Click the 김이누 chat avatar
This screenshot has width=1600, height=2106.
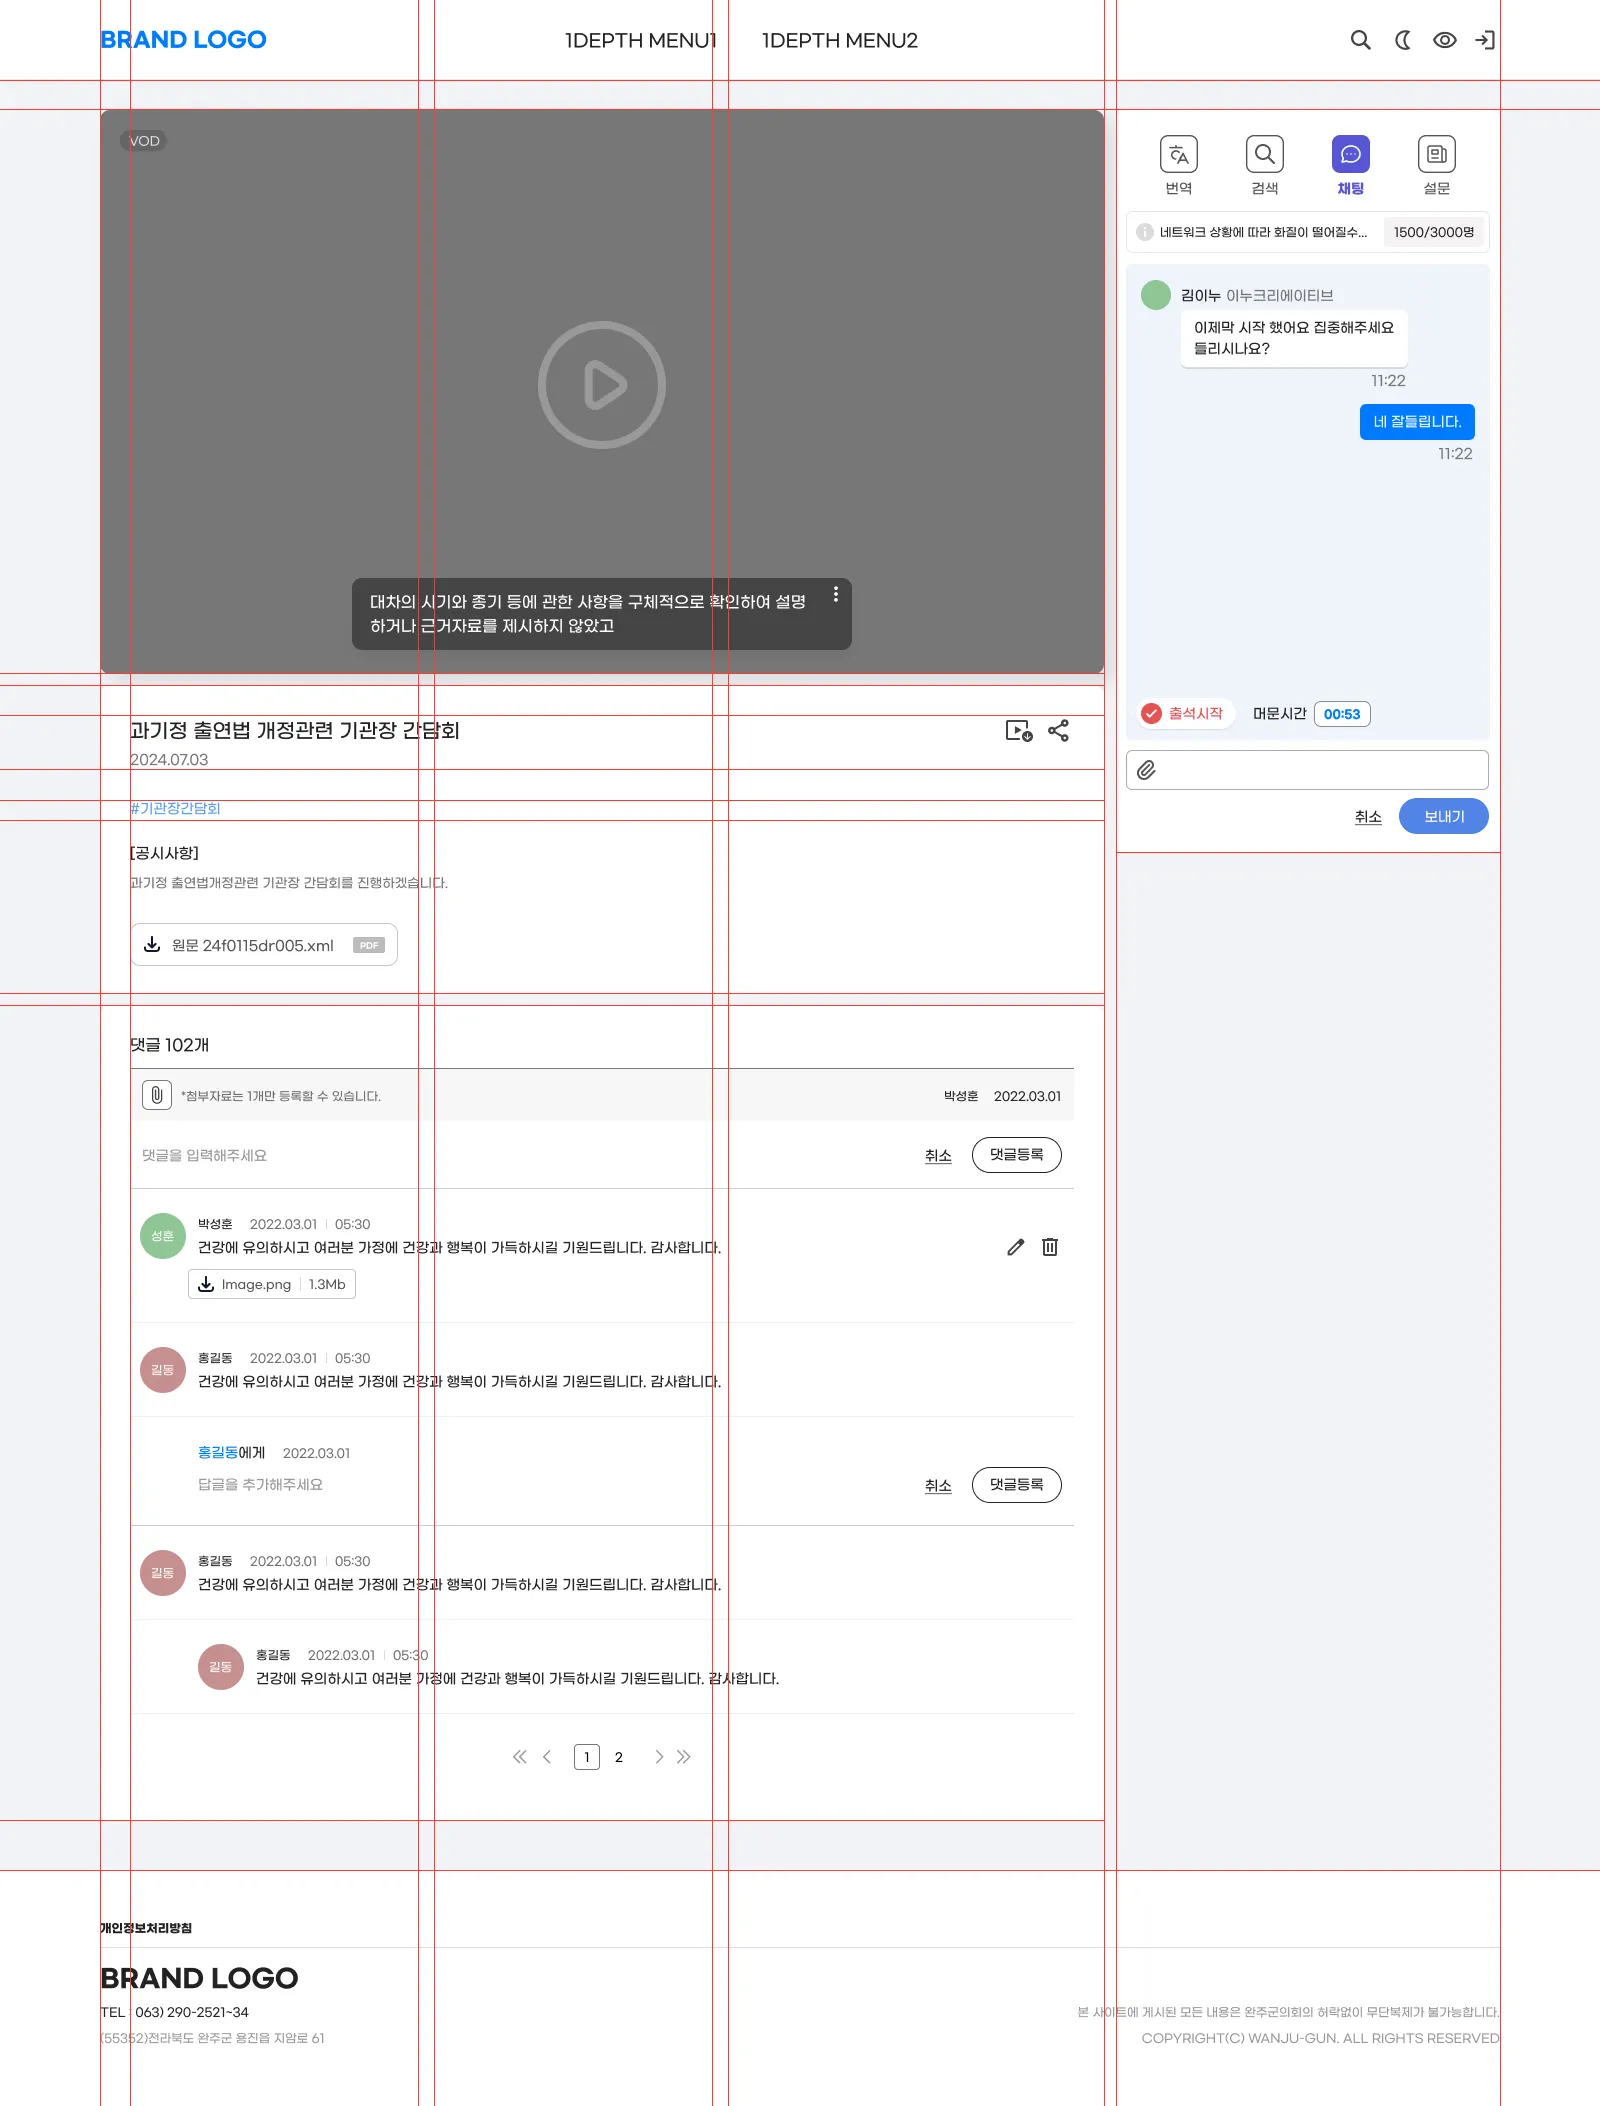click(1156, 295)
